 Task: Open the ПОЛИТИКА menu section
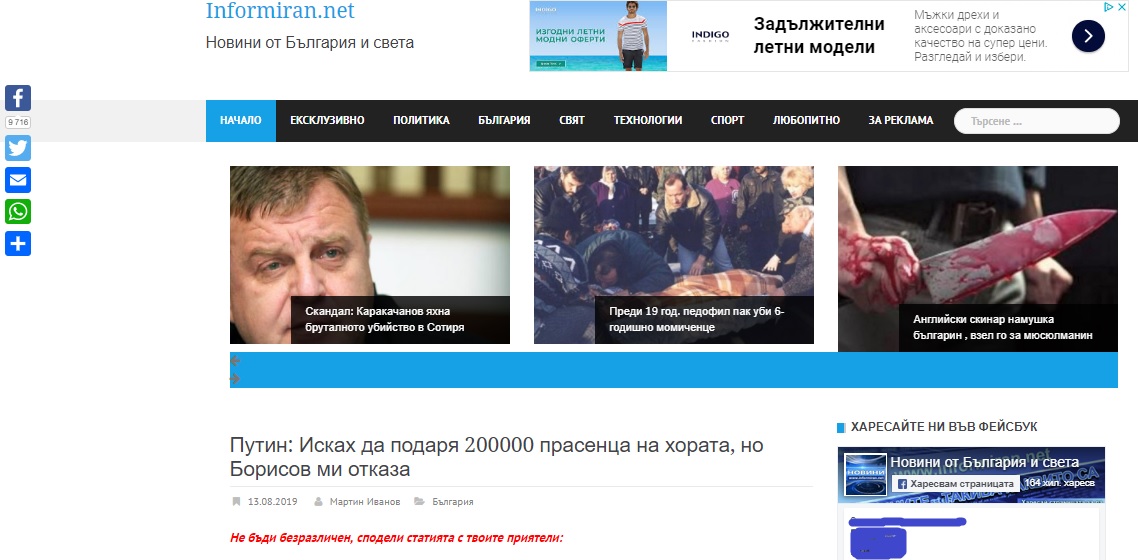[x=422, y=120]
